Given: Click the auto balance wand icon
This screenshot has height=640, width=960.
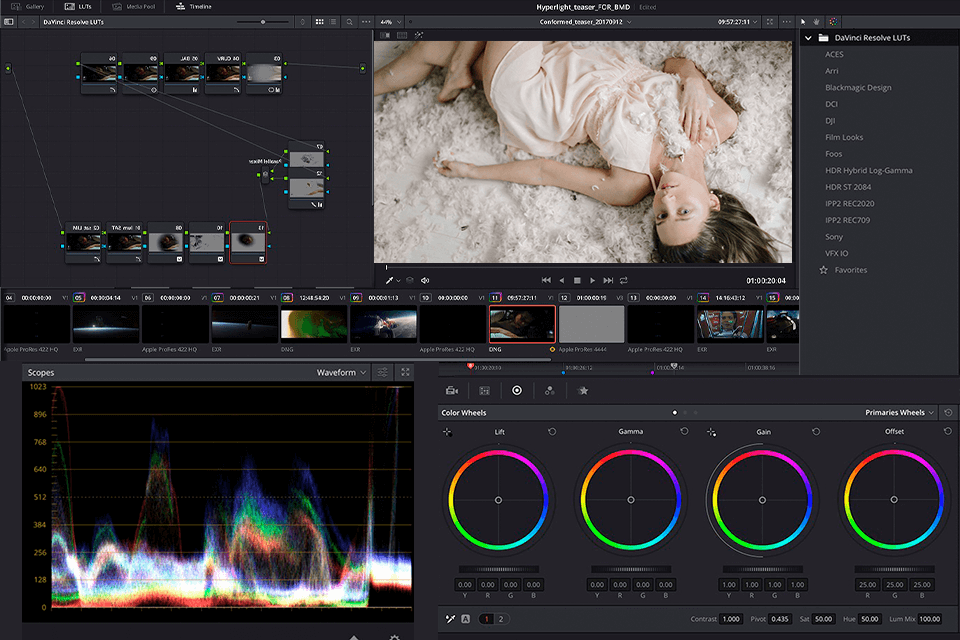Looking at the screenshot, I should [450, 619].
